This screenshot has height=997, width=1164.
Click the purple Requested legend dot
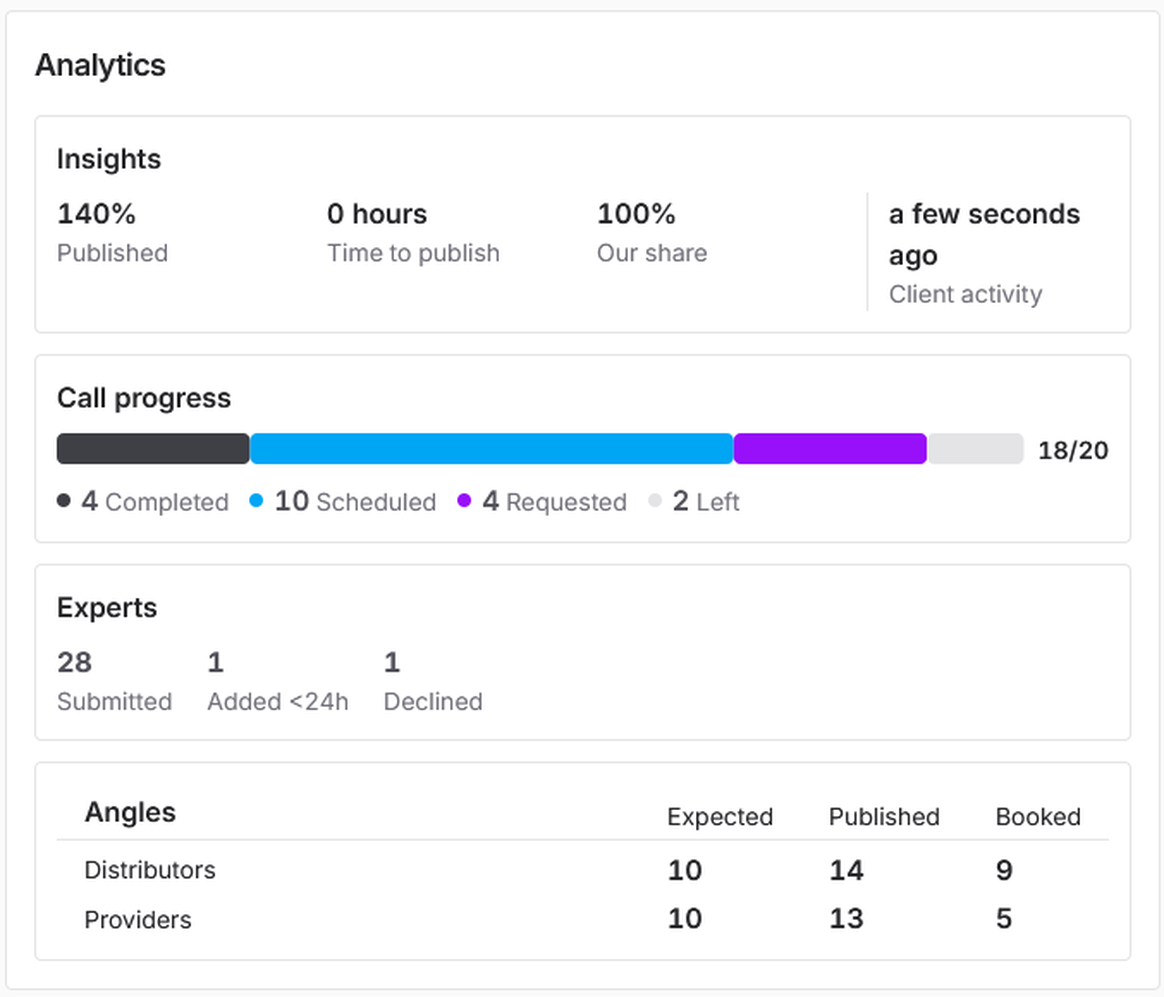pyautogui.click(x=464, y=501)
